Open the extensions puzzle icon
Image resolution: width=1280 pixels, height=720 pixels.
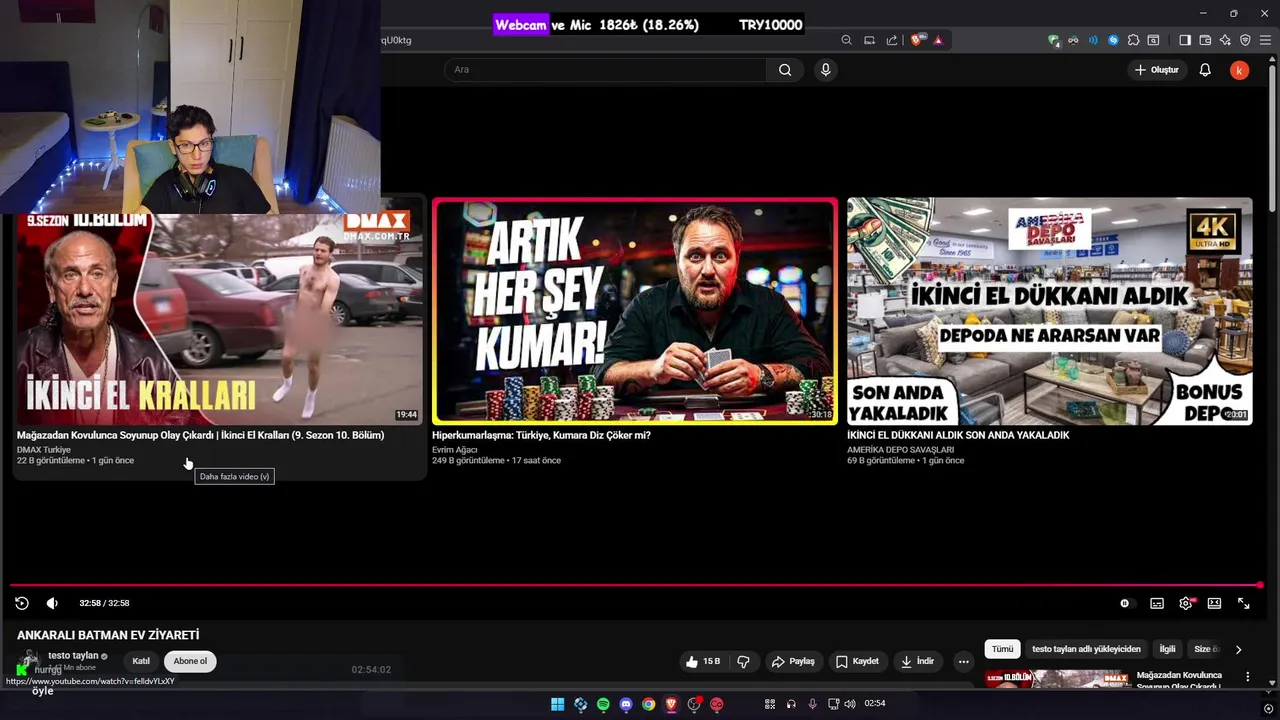[x=1133, y=40]
